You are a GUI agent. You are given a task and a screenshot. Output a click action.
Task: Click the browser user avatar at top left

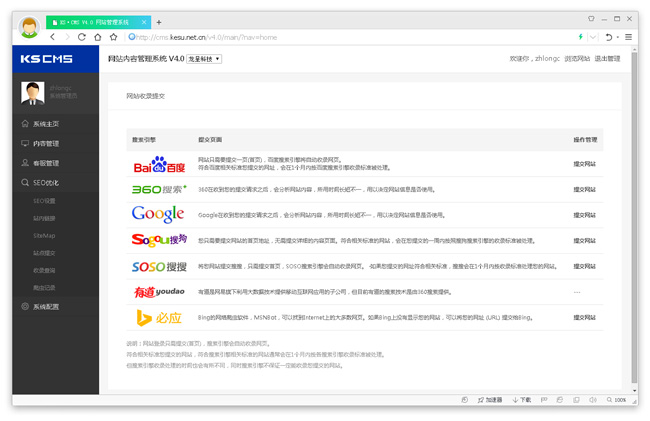coord(29,27)
